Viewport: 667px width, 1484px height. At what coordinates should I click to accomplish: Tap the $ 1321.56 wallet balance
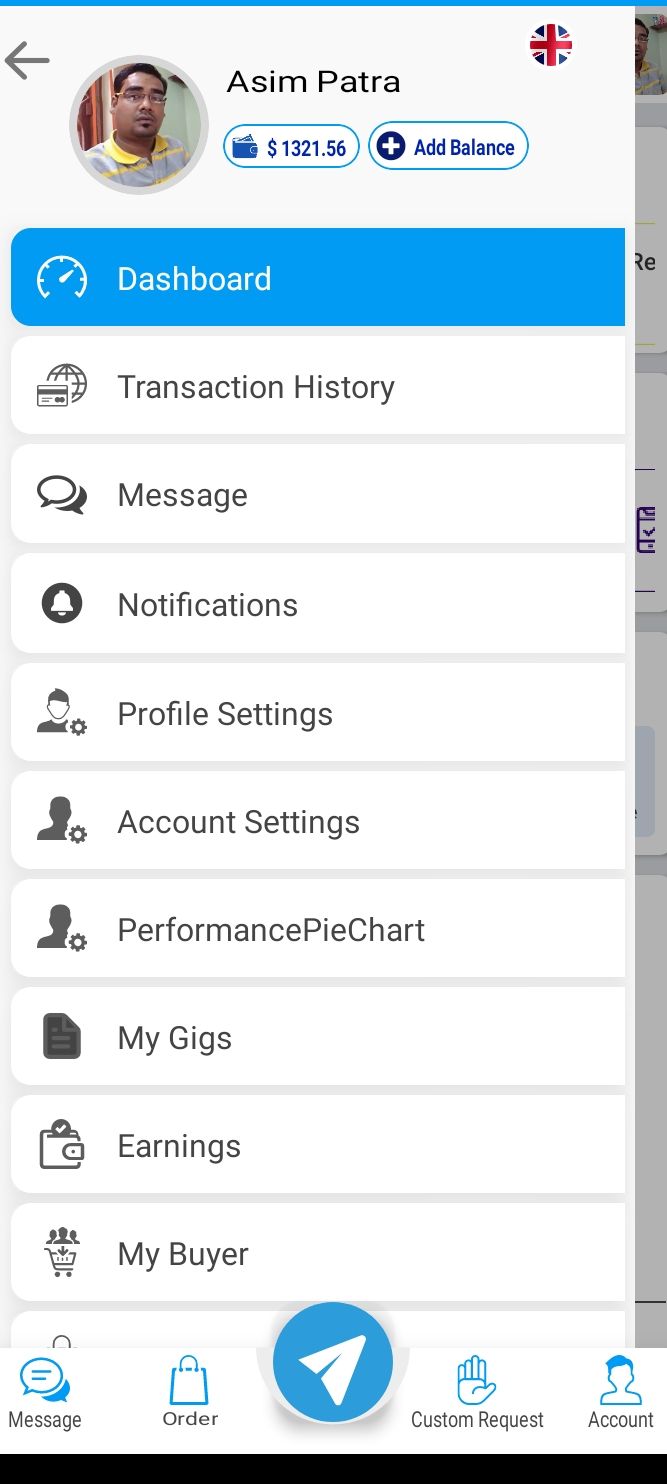pyautogui.click(x=291, y=148)
